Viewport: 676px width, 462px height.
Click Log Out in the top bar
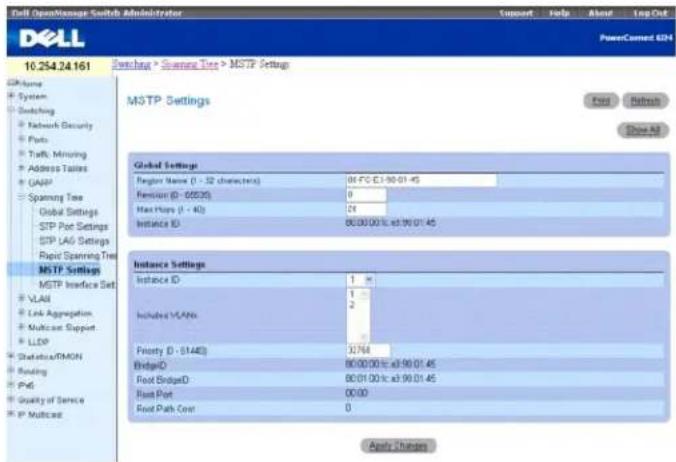[650, 13]
